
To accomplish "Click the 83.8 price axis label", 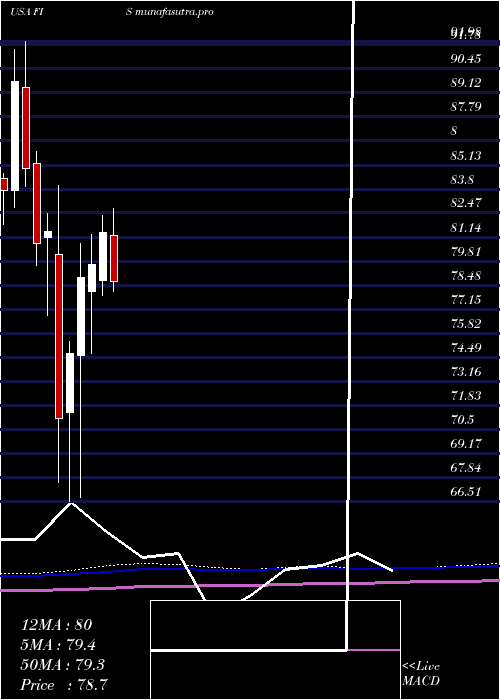I will point(463,180).
